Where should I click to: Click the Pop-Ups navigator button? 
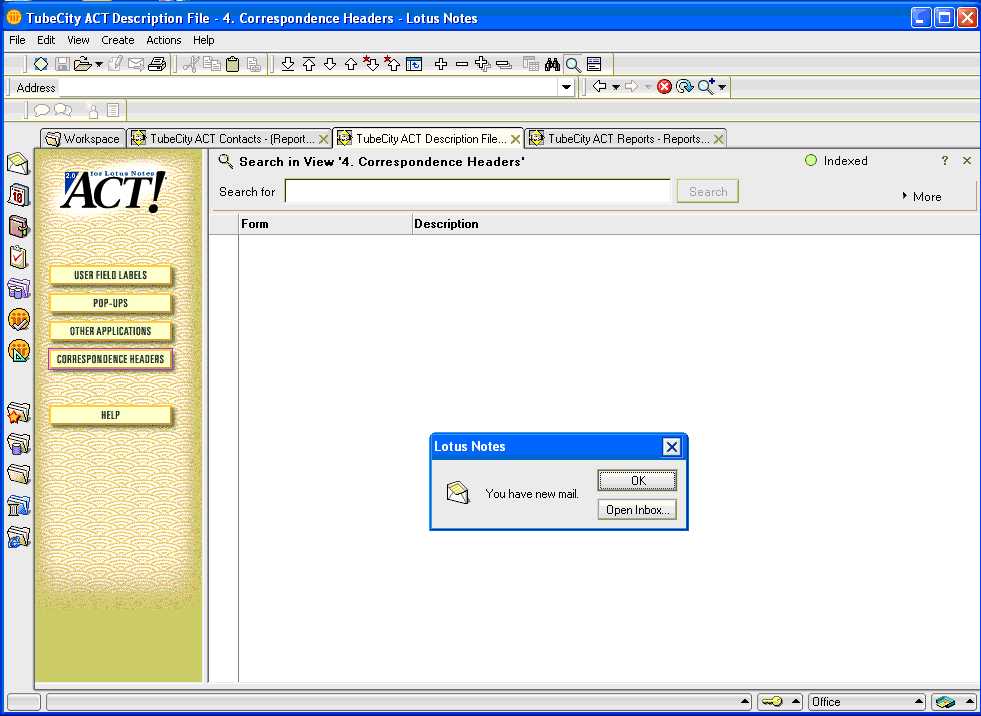click(x=110, y=303)
